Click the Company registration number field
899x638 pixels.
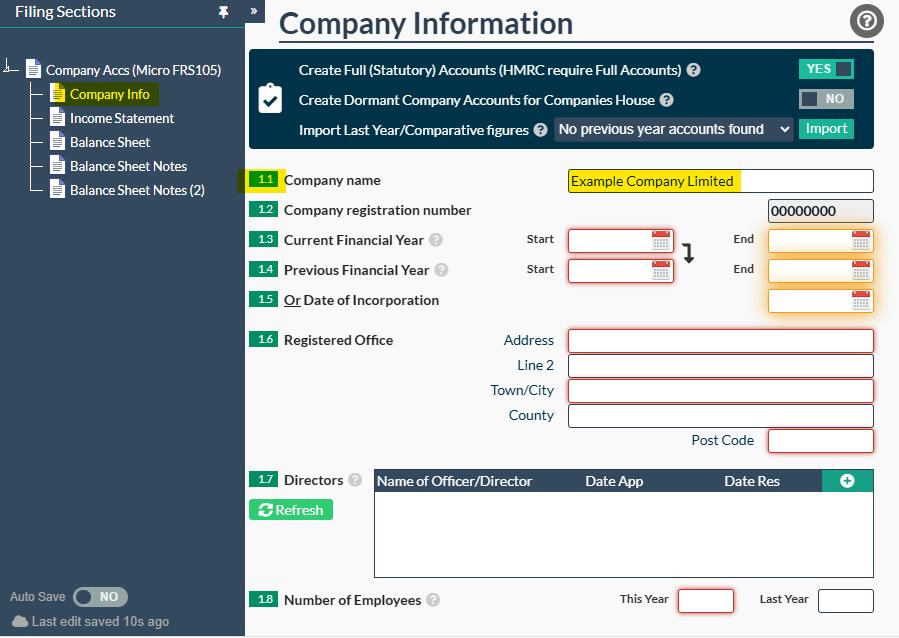click(x=820, y=211)
